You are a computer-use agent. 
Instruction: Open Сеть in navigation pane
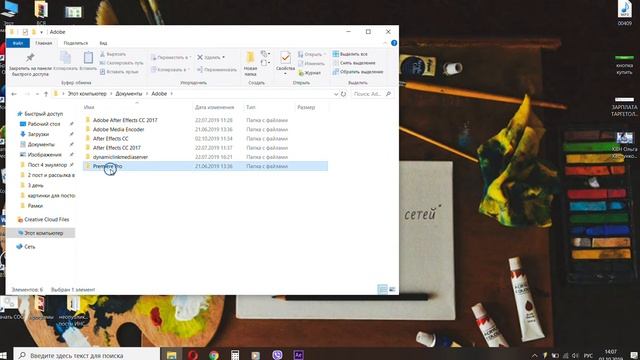pos(30,247)
